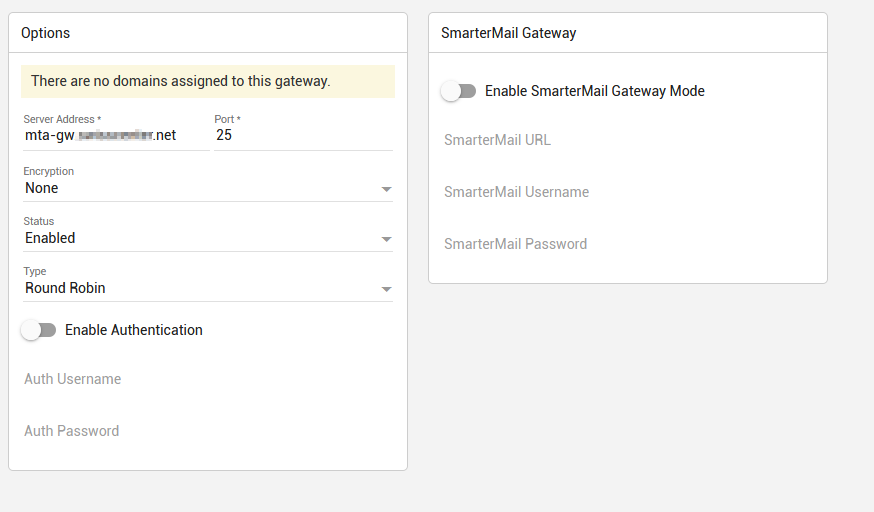Click the SmarterMail Password field
This screenshot has height=512, width=874.
(x=627, y=244)
